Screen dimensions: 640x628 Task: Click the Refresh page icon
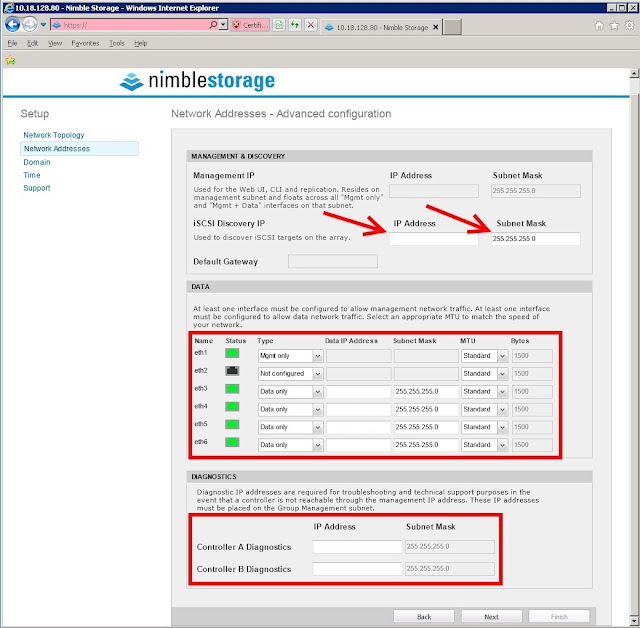coord(295,25)
